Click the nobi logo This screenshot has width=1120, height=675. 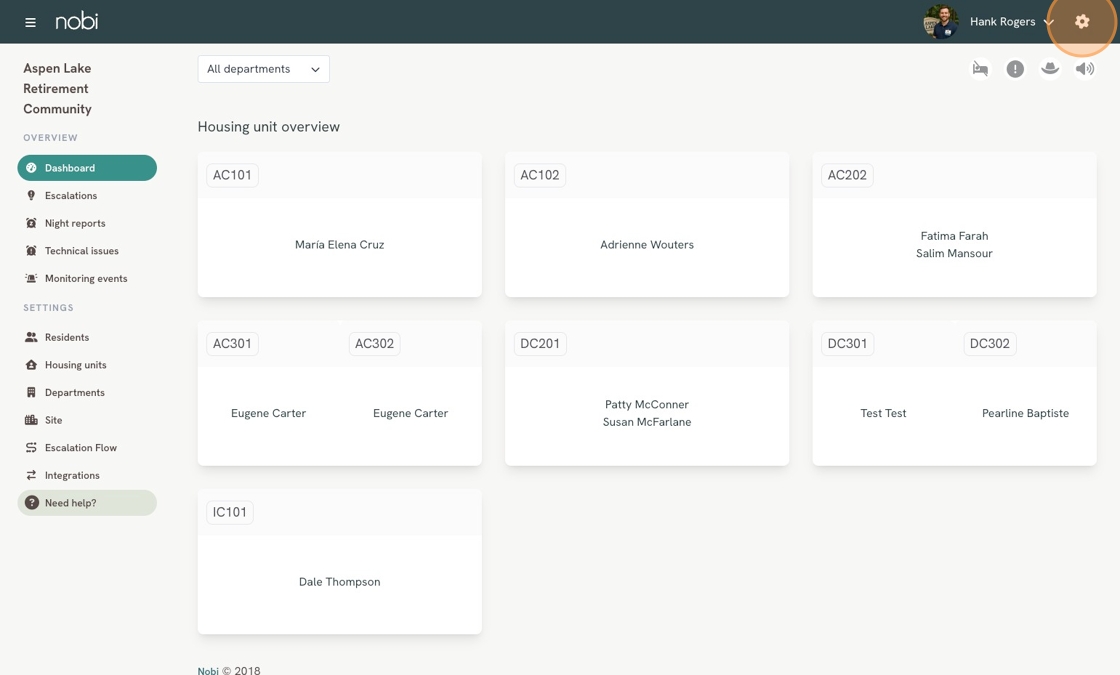77,21
